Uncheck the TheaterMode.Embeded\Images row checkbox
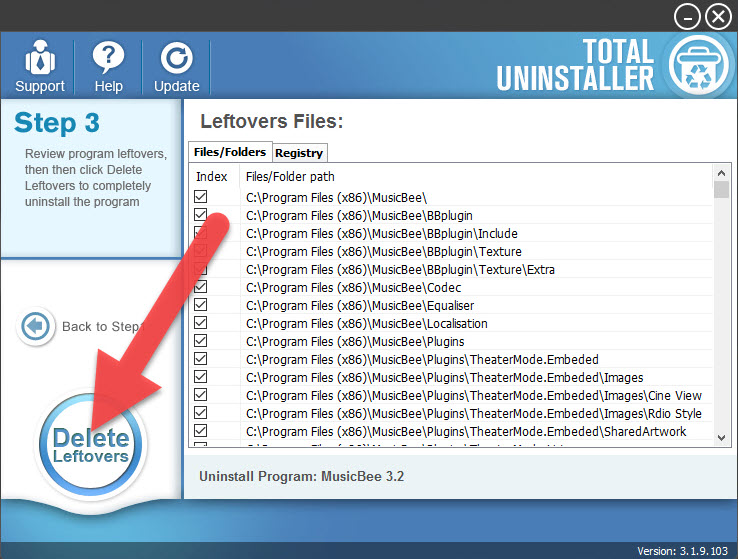Viewport: 738px width, 559px height. point(201,376)
